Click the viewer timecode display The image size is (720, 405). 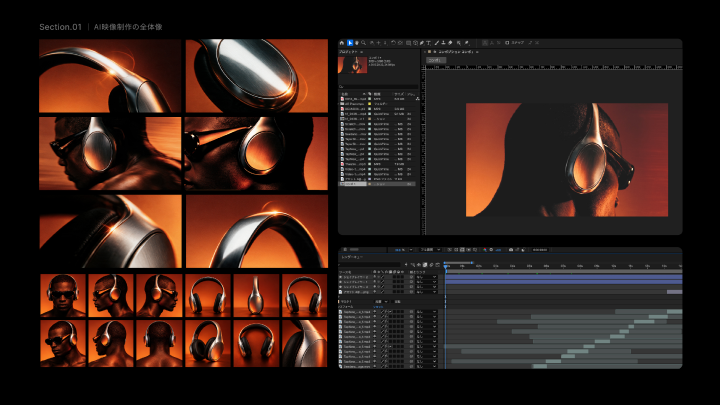[x=541, y=250]
